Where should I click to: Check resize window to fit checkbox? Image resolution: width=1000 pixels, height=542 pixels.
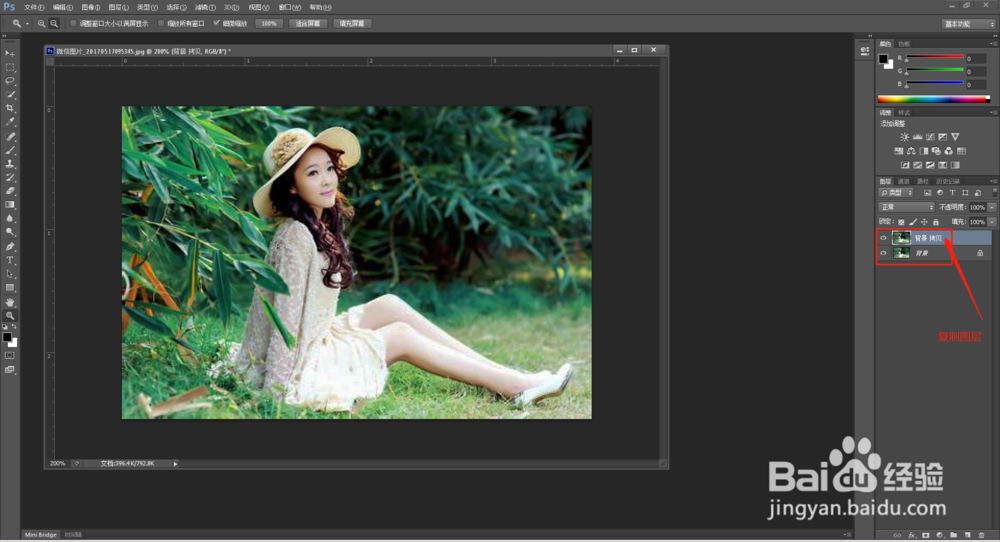[73, 24]
